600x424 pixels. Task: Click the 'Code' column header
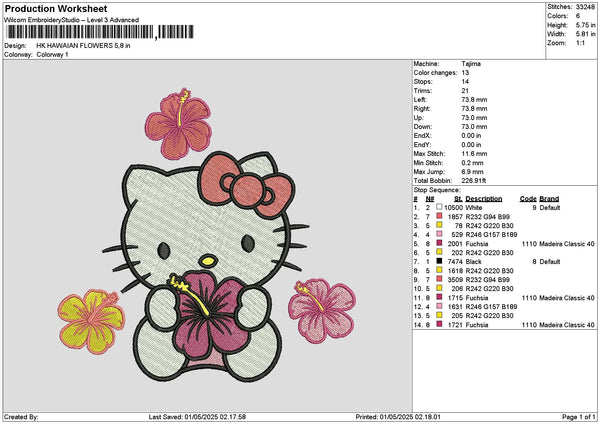click(x=528, y=199)
